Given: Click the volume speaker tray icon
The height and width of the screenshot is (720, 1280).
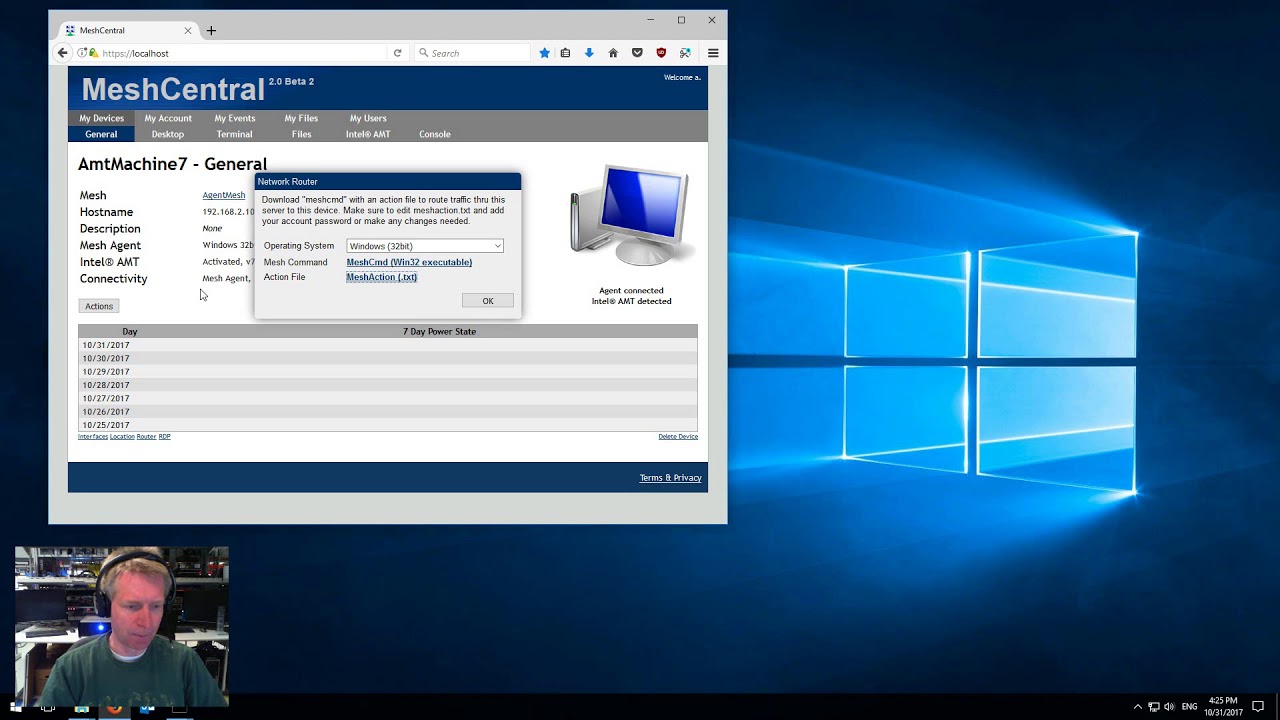Looking at the screenshot, I should [1169, 707].
